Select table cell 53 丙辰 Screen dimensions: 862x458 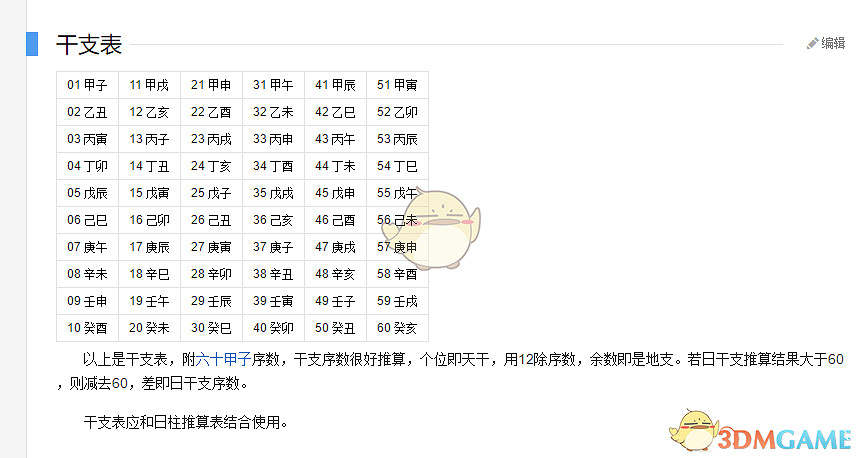[397, 139]
